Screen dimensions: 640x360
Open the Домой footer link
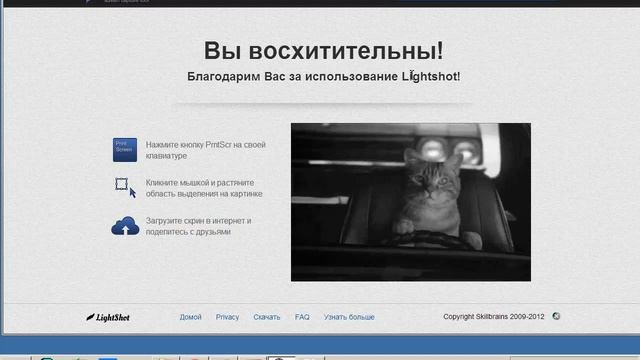coord(191,317)
